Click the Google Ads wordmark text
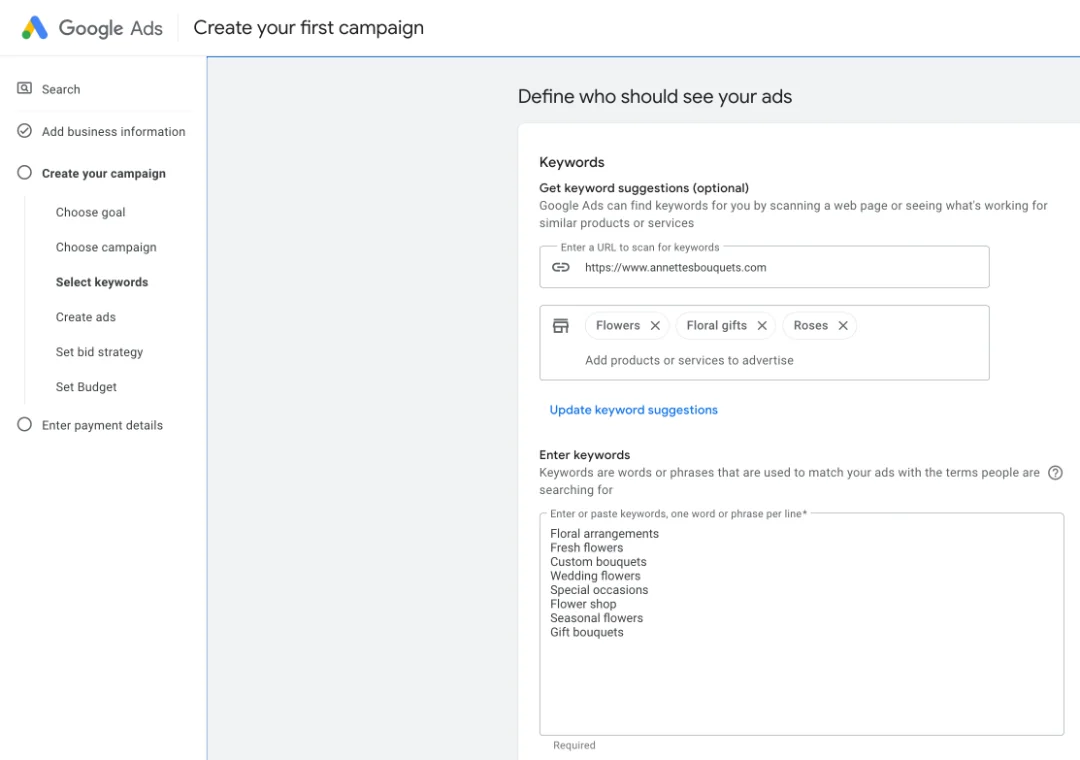 coord(111,28)
